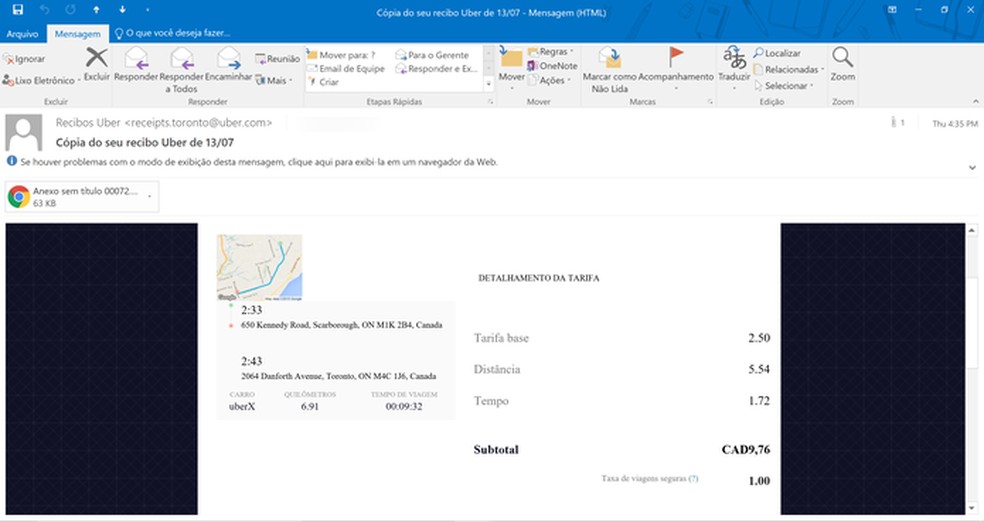Image resolution: width=984 pixels, height=522 pixels.
Task: Flag the message with the Acompanhamento flag
Action: tap(676, 68)
